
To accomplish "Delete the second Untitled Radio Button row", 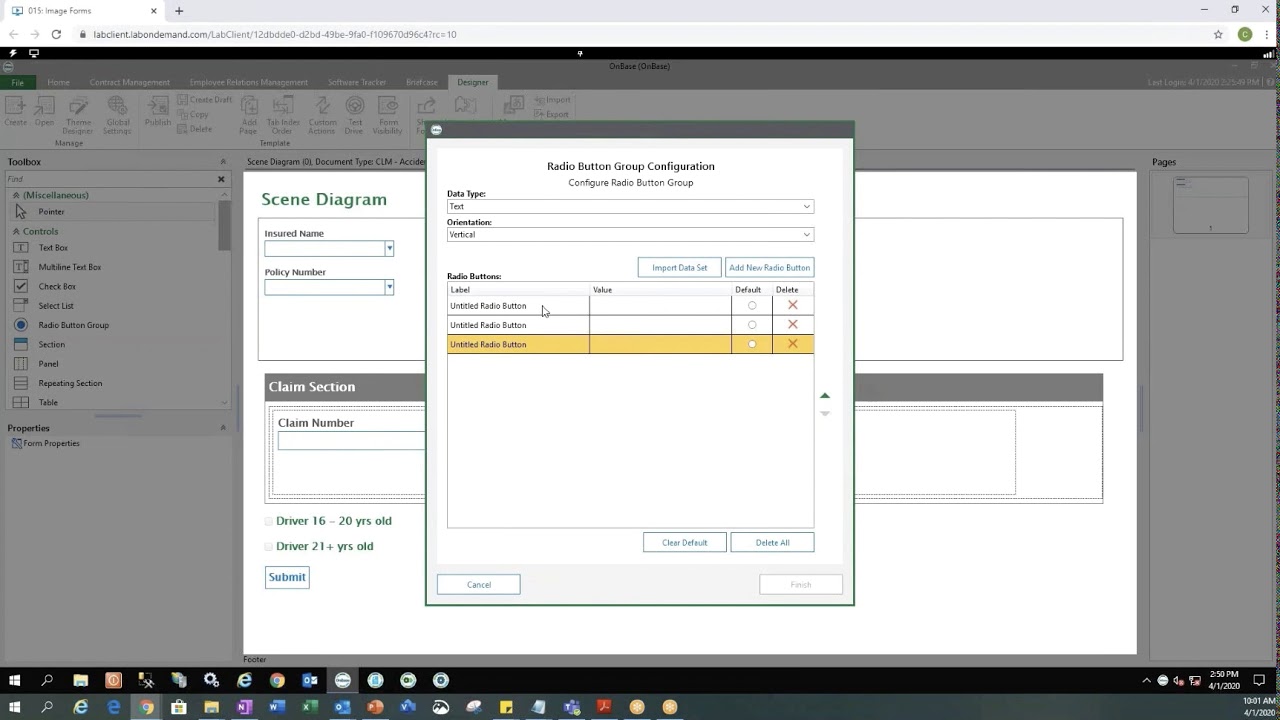I will [x=793, y=324].
